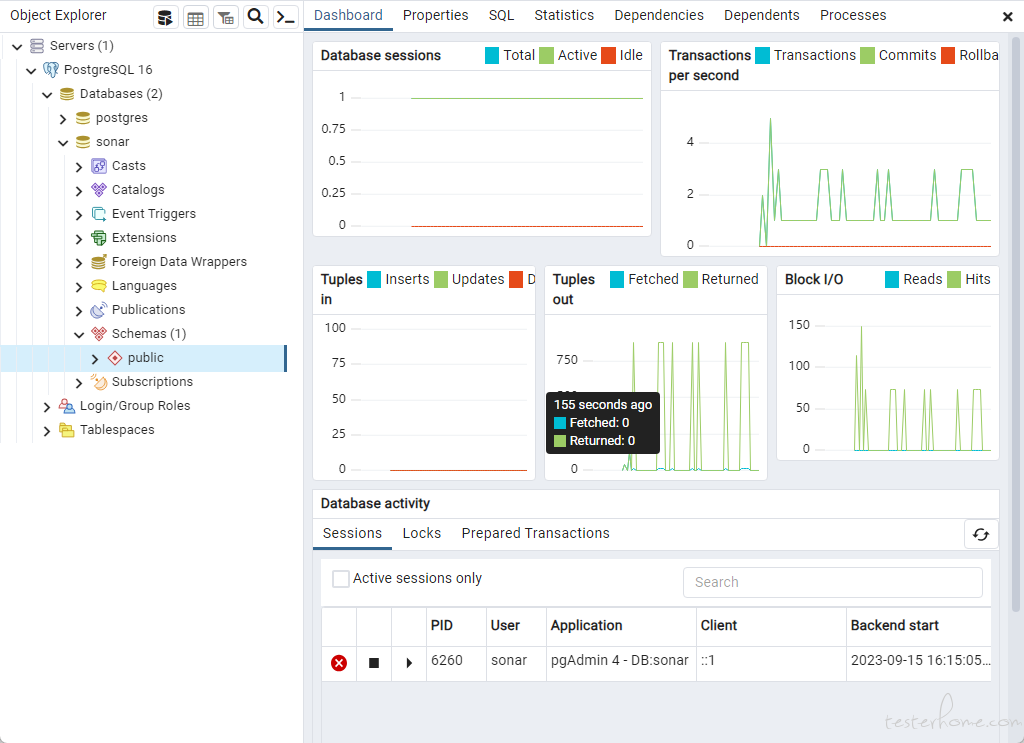Select the Dashboard tab
1024x743 pixels.
(x=348, y=15)
